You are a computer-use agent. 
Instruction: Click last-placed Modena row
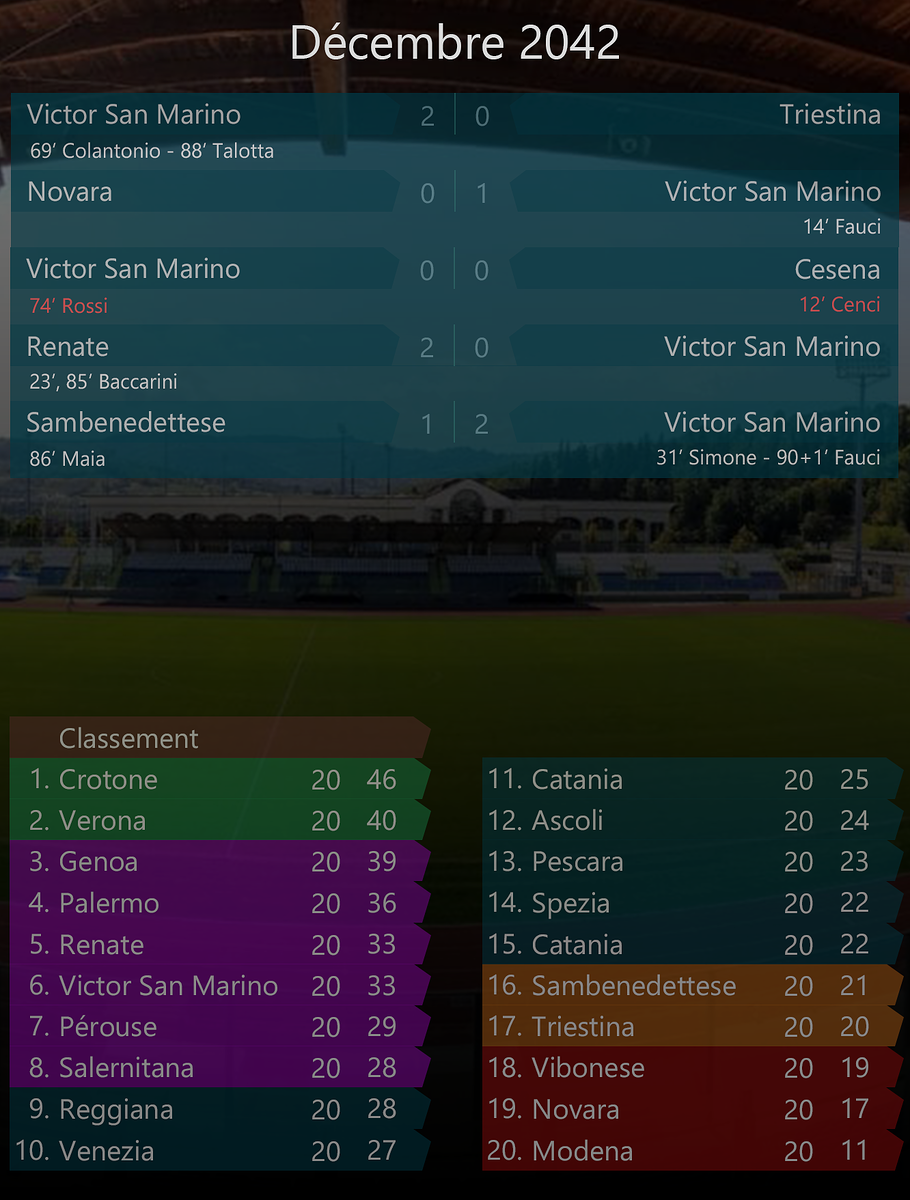pos(692,1151)
